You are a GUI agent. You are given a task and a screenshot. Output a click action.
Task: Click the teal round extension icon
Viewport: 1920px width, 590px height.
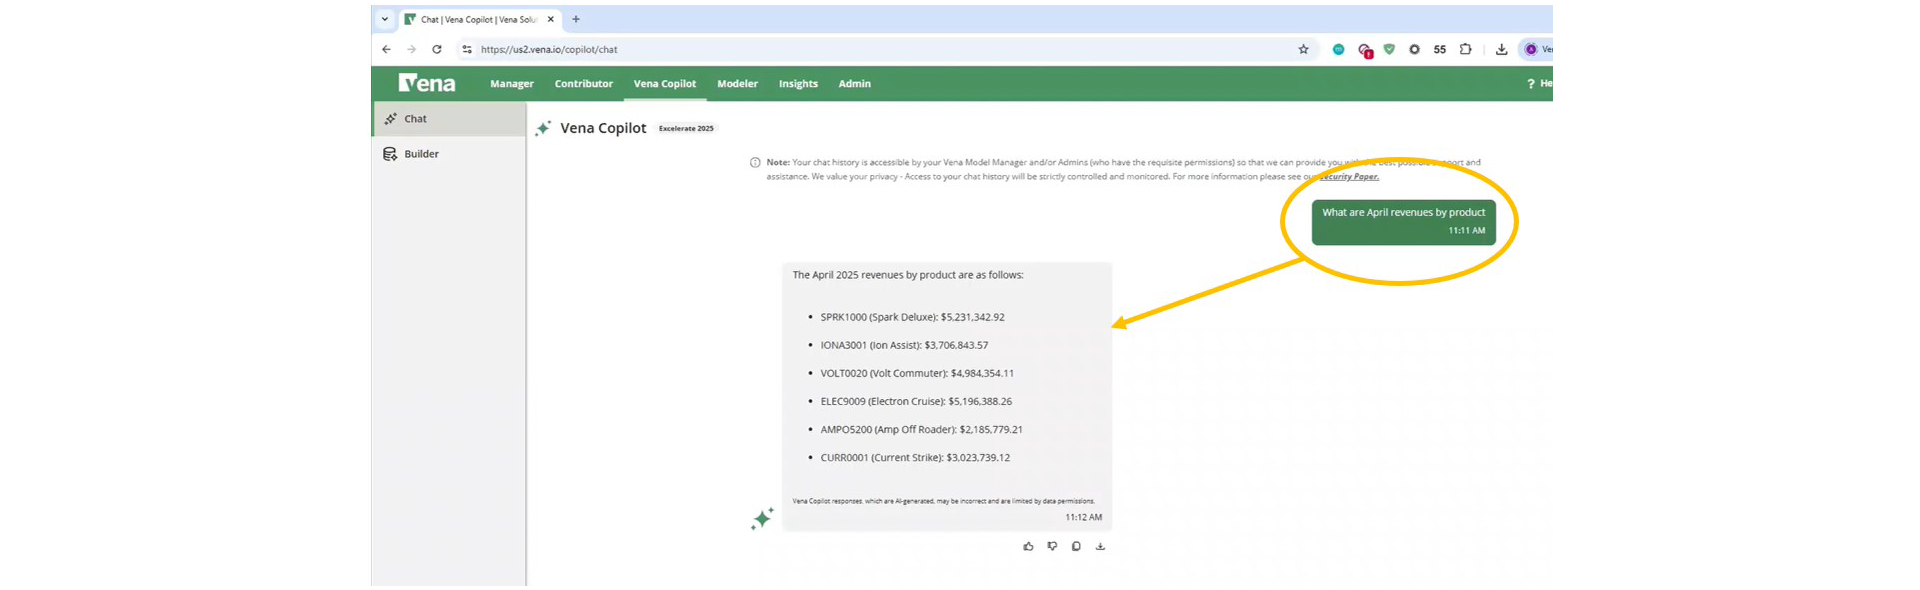tap(1338, 49)
